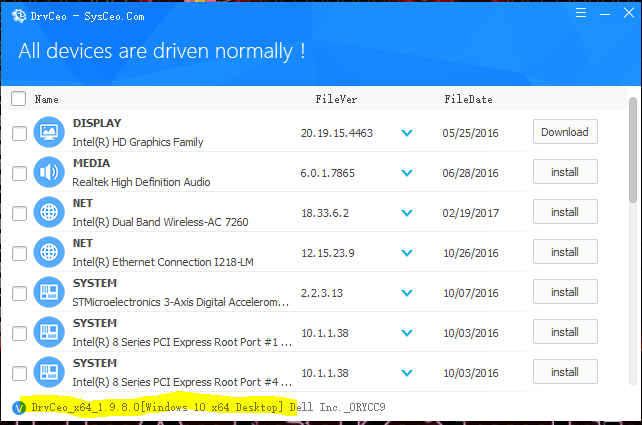Image resolution: width=642 pixels, height=425 pixels.
Task: Click the globe icon for Wireless-AC 7260
Action: 49,212
